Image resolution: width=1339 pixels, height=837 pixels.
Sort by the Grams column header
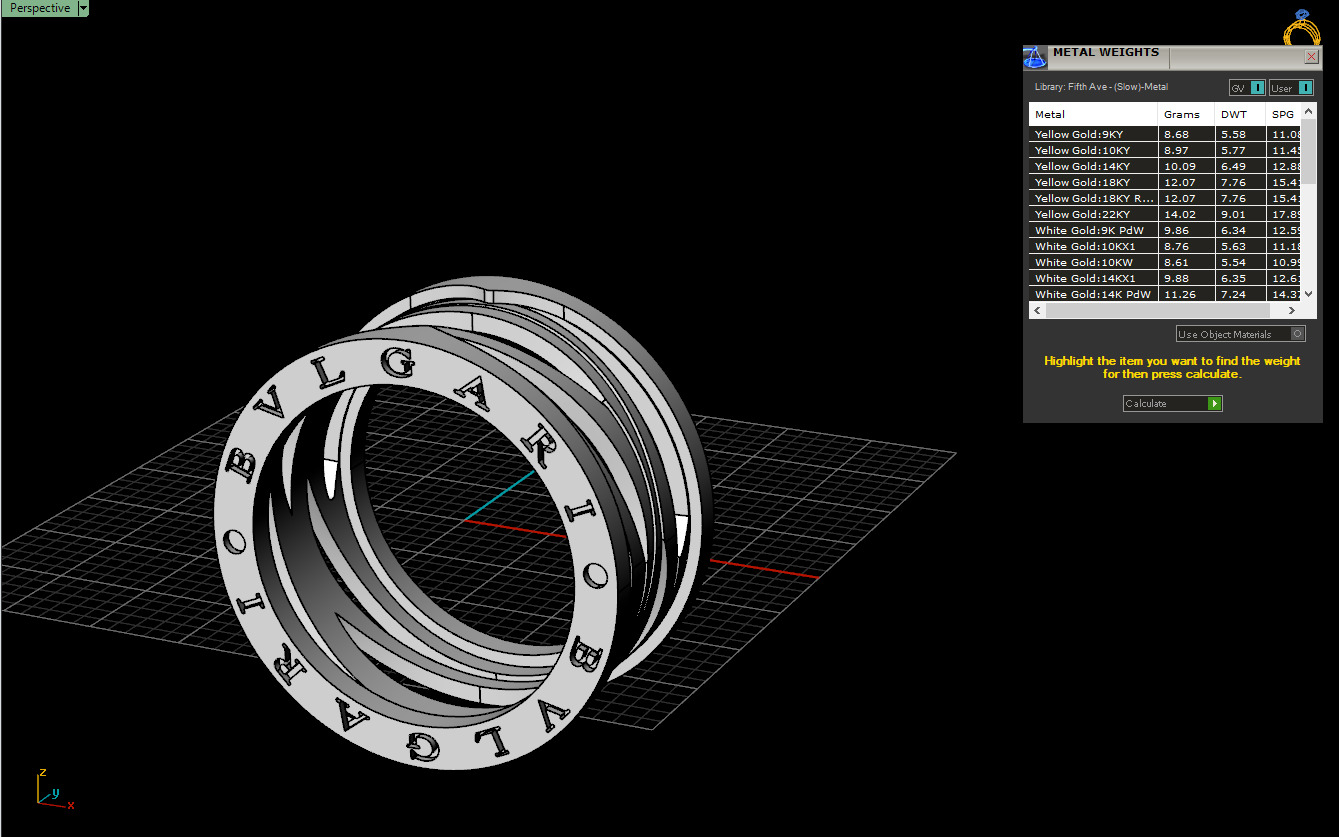pyautogui.click(x=1186, y=114)
